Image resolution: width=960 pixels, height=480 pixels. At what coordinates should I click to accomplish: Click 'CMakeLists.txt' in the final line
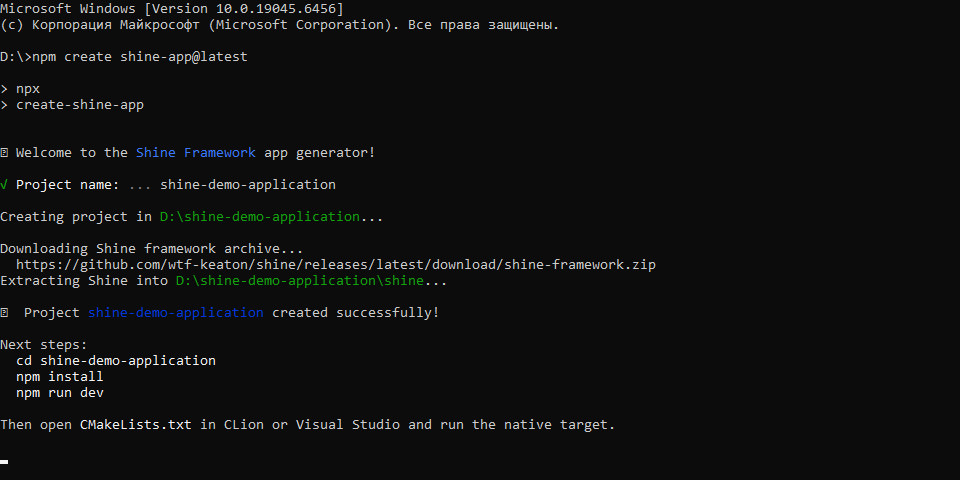point(136,424)
